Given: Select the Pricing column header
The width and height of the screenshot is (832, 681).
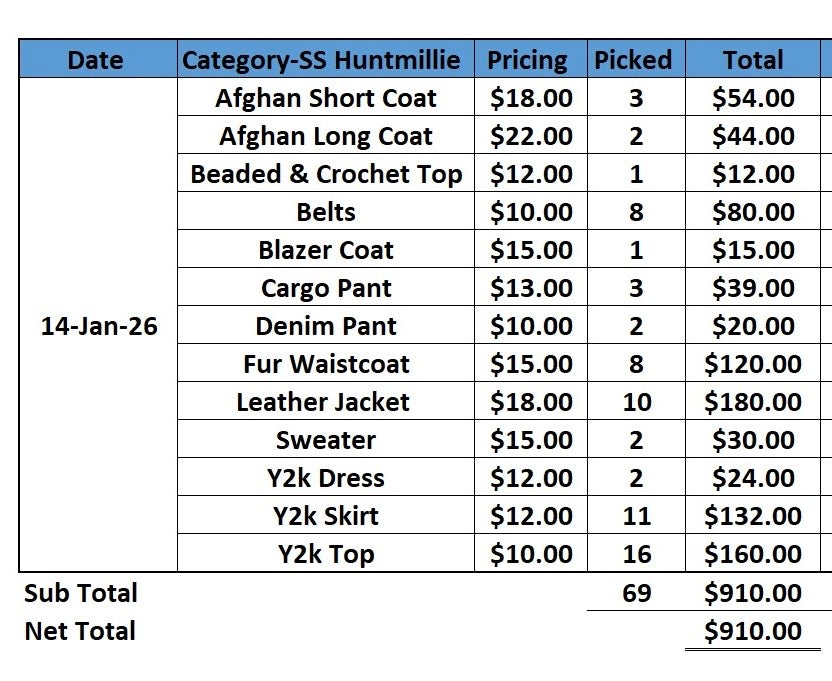Looking at the screenshot, I should tap(531, 59).
